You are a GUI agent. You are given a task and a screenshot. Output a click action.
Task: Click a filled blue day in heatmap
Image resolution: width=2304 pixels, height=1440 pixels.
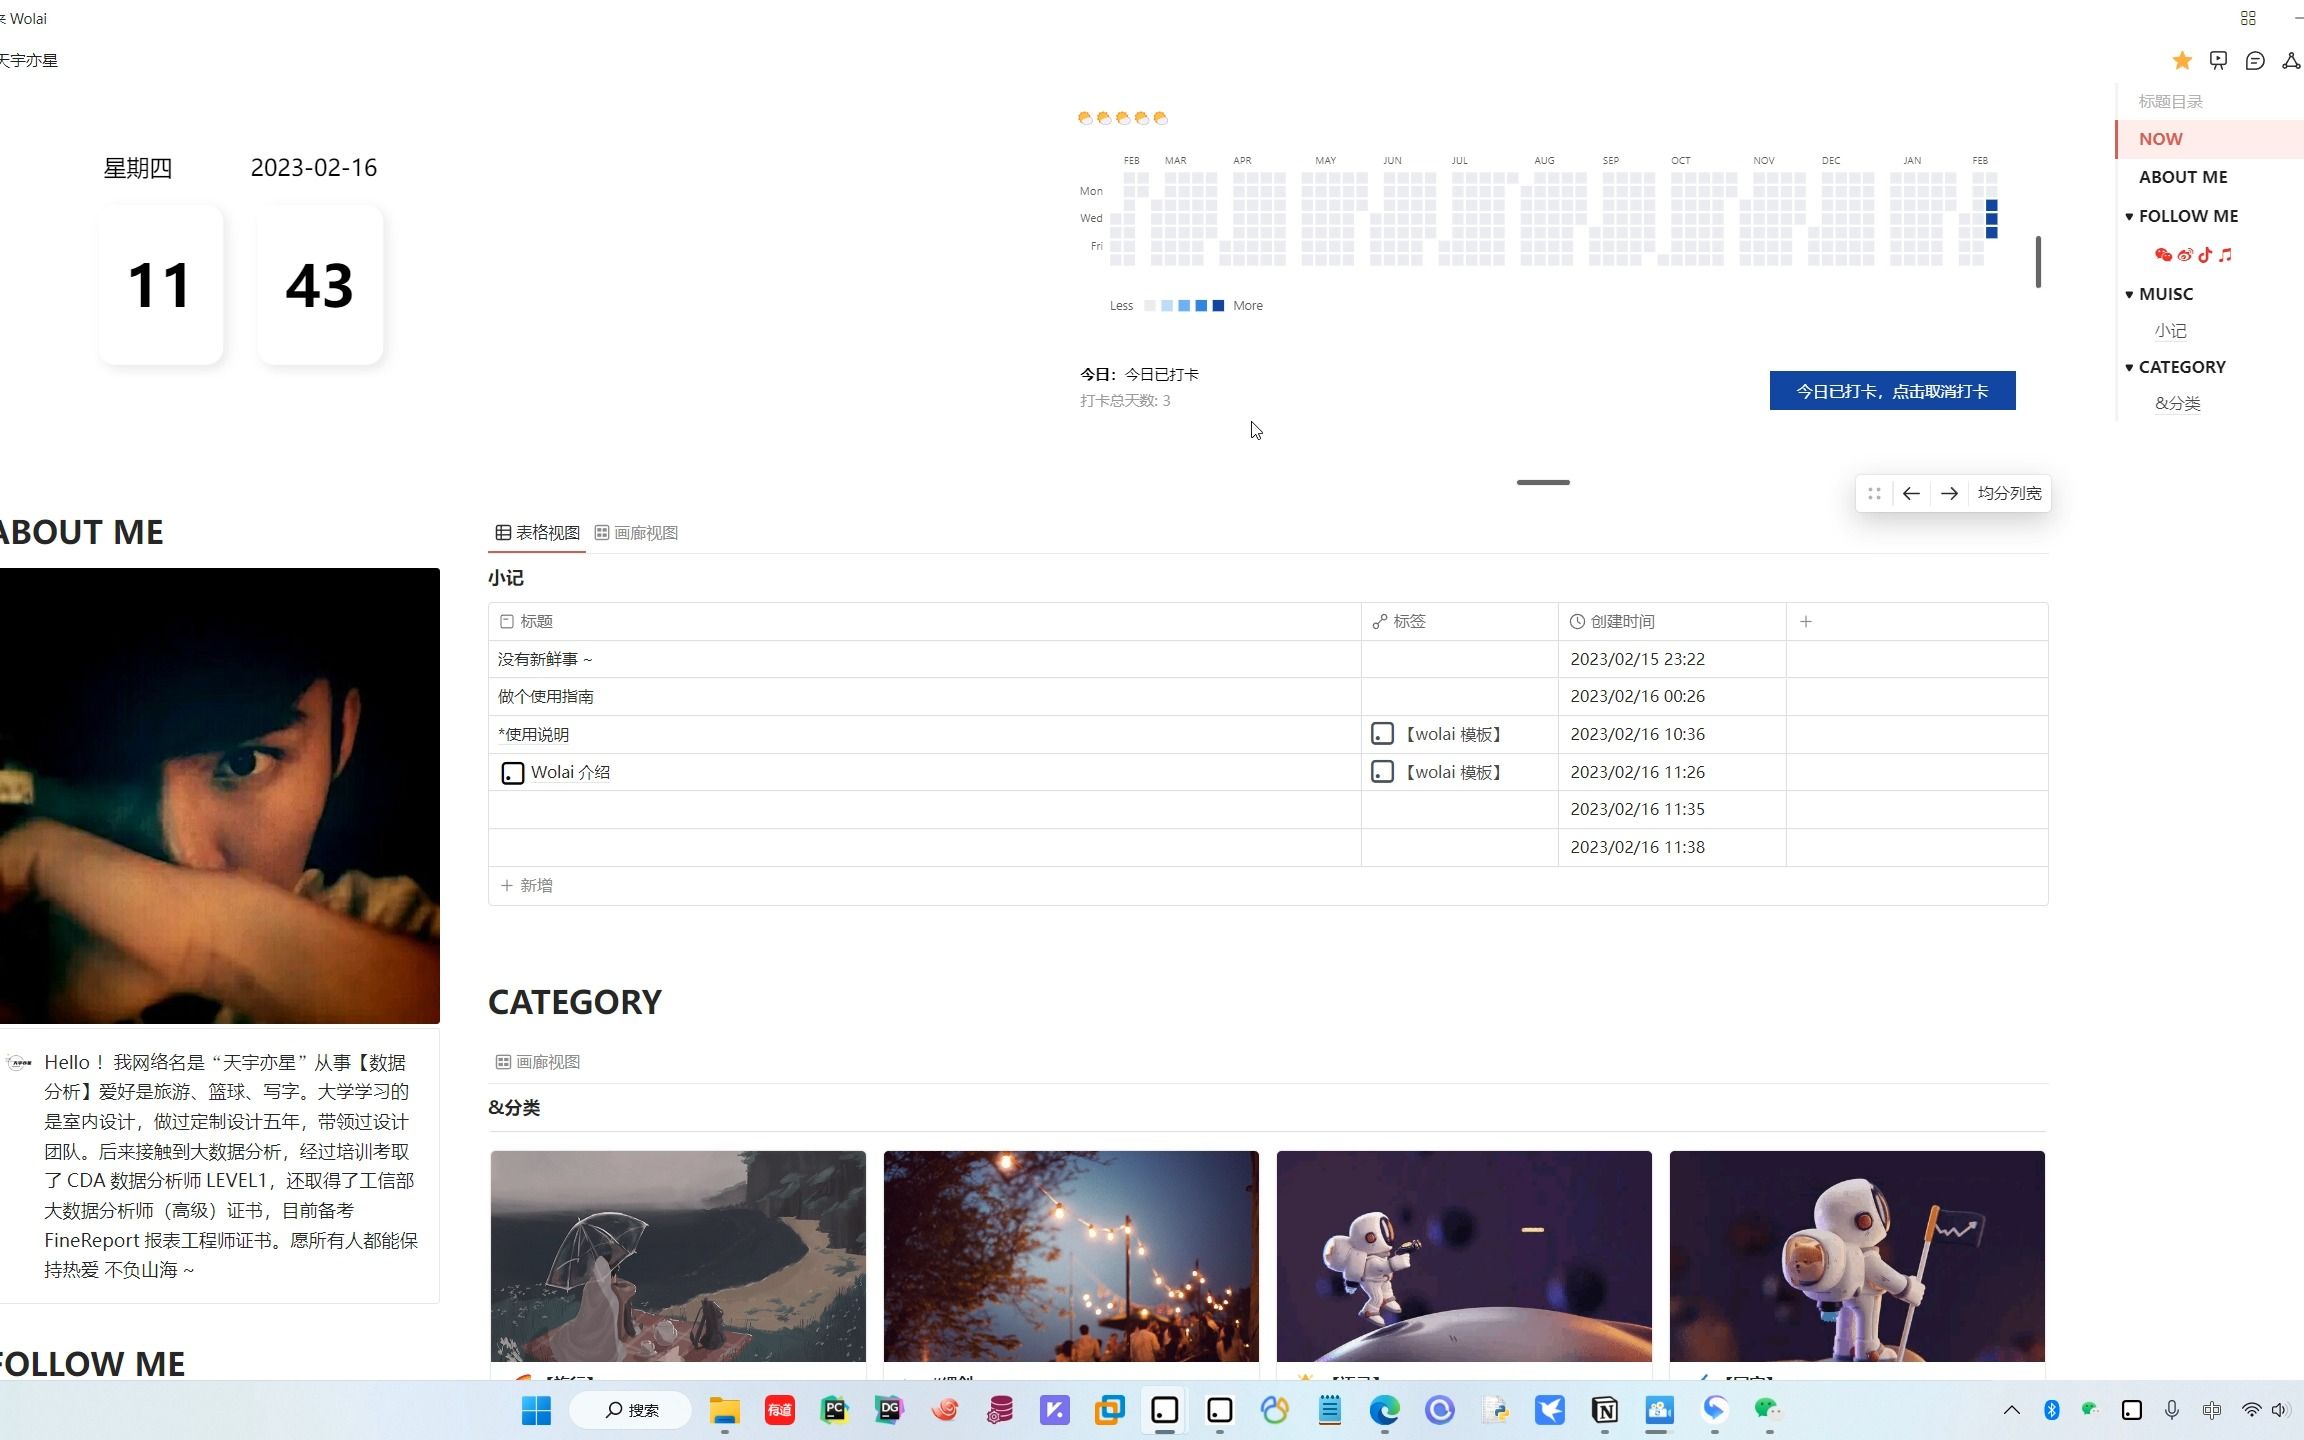click(1992, 219)
